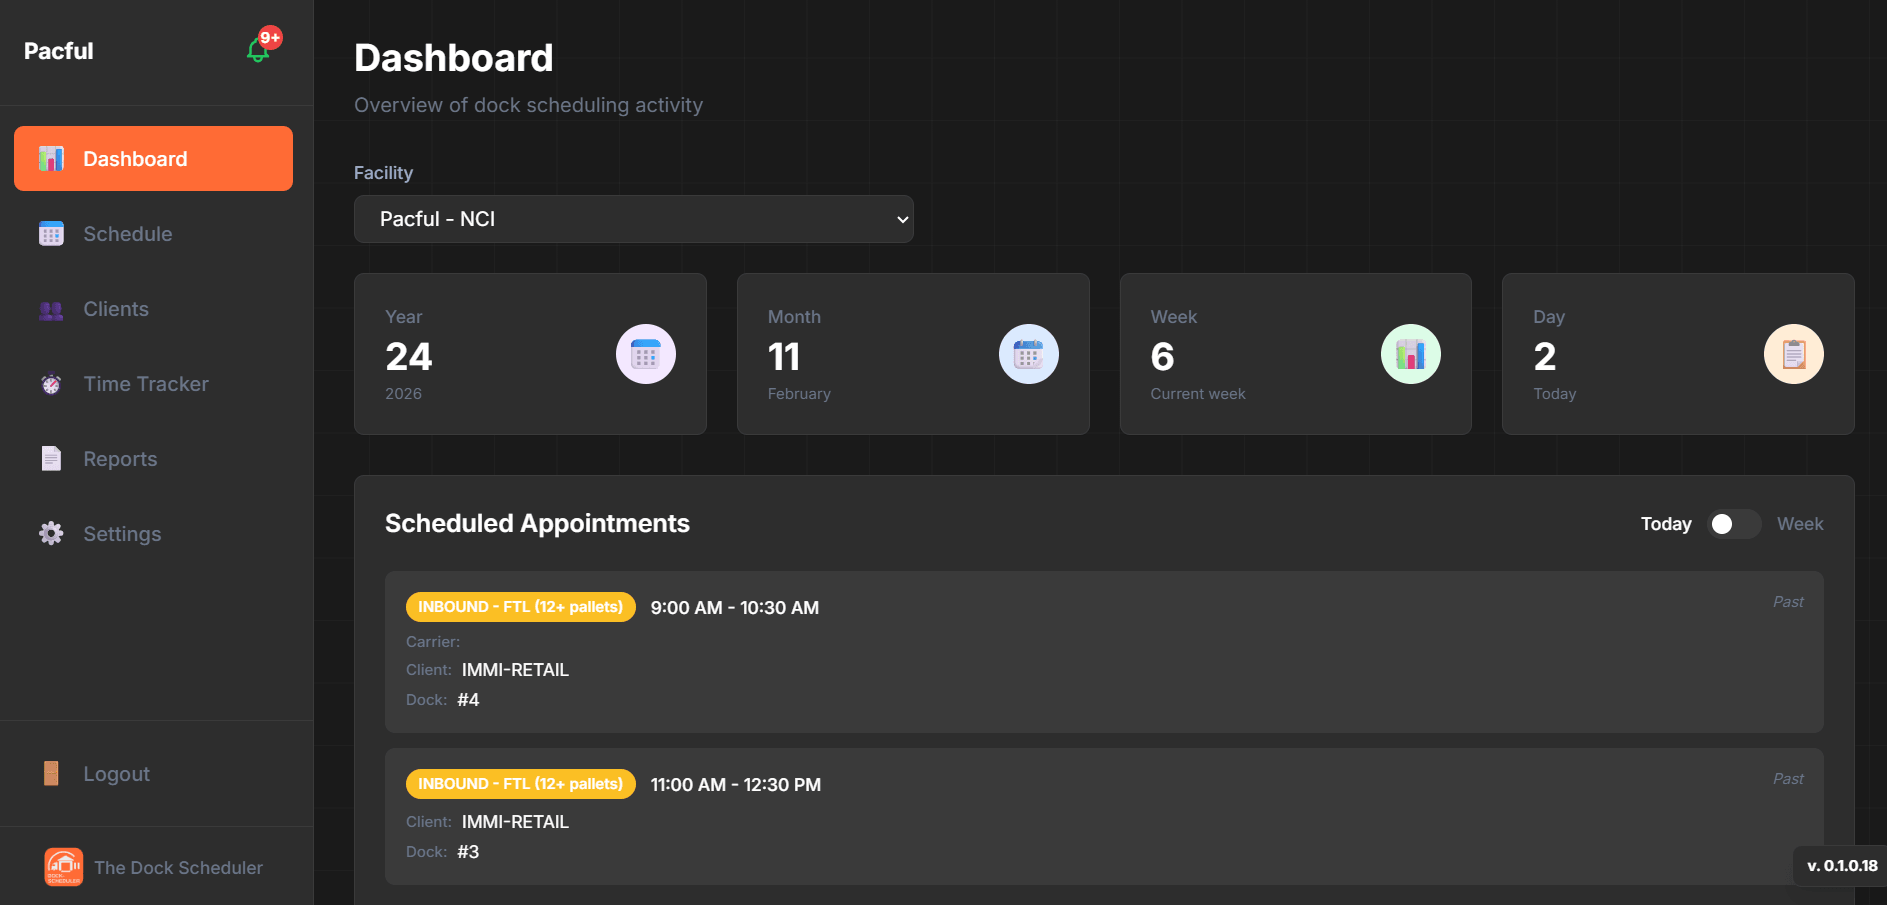Click the Settings gear icon
The height and width of the screenshot is (905, 1887).
[x=51, y=533]
